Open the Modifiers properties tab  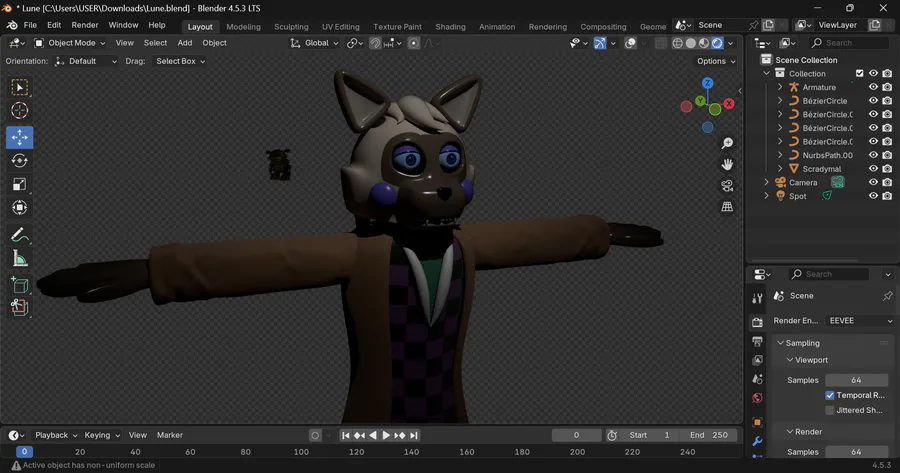point(758,441)
